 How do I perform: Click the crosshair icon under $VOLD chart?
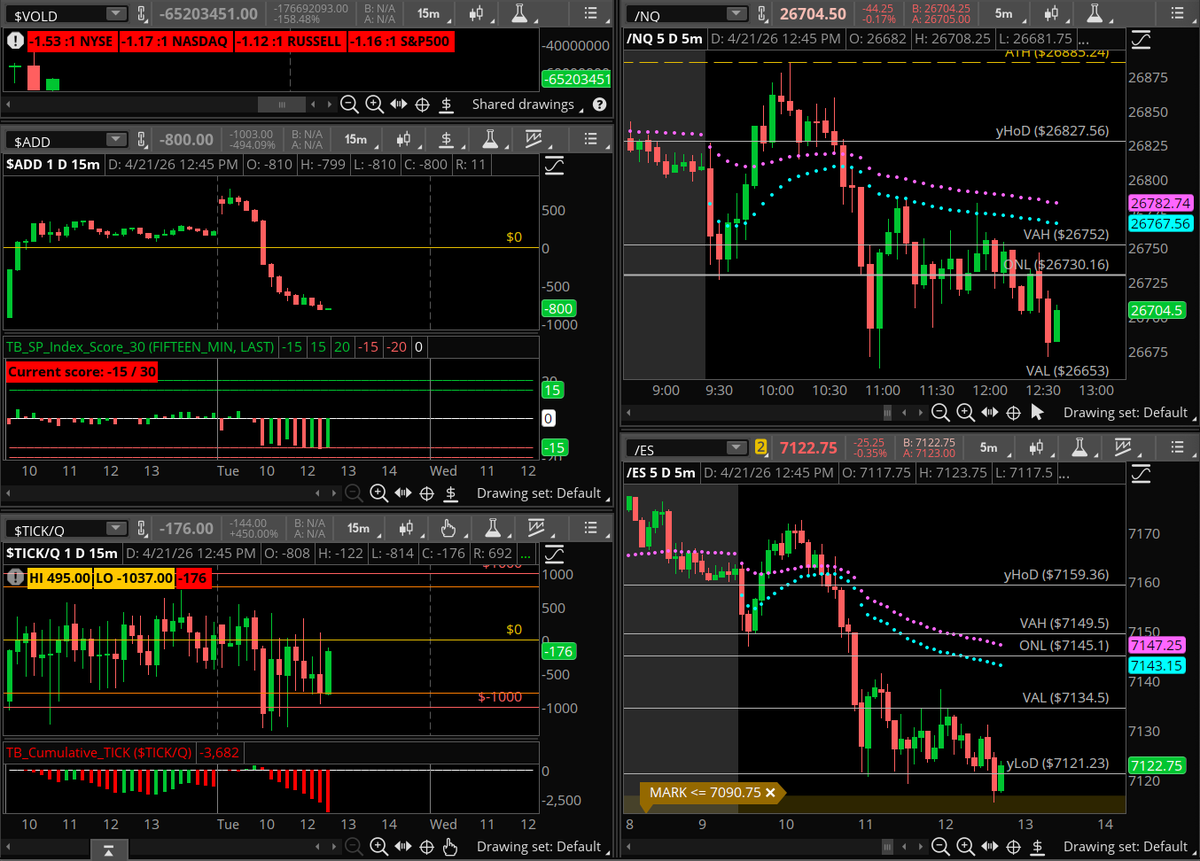point(422,104)
